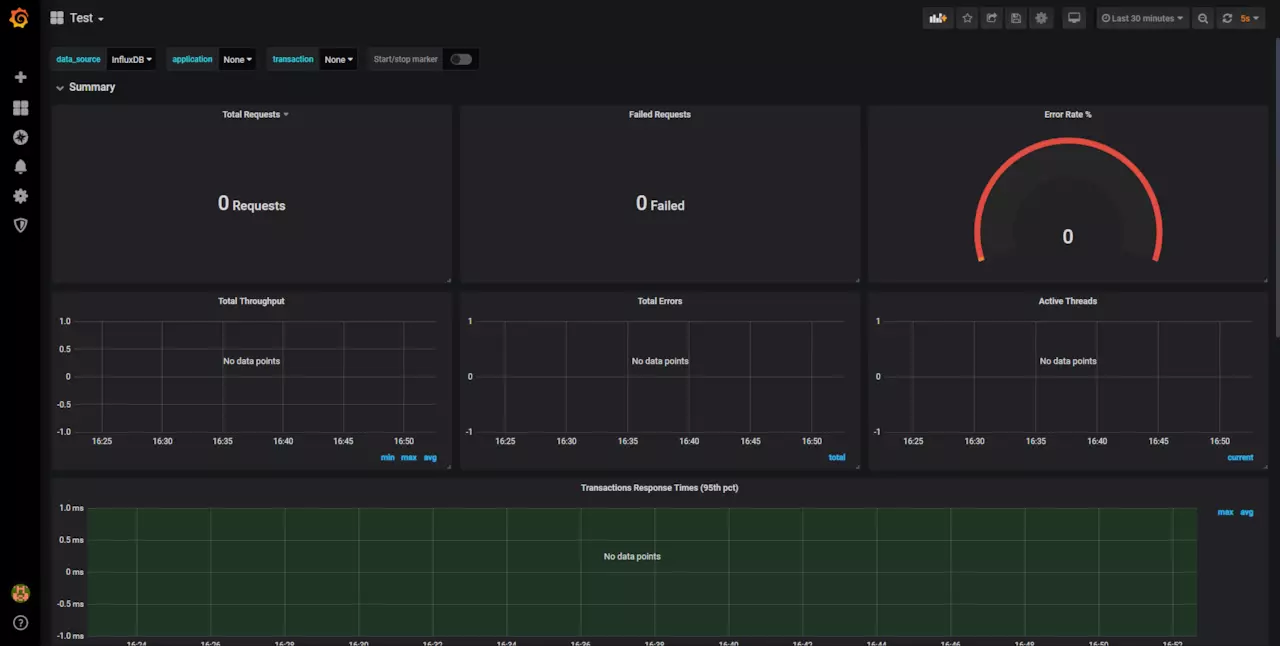The height and width of the screenshot is (646, 1280).
Task: Click the Add panel icon
Action: pos(937,18)
